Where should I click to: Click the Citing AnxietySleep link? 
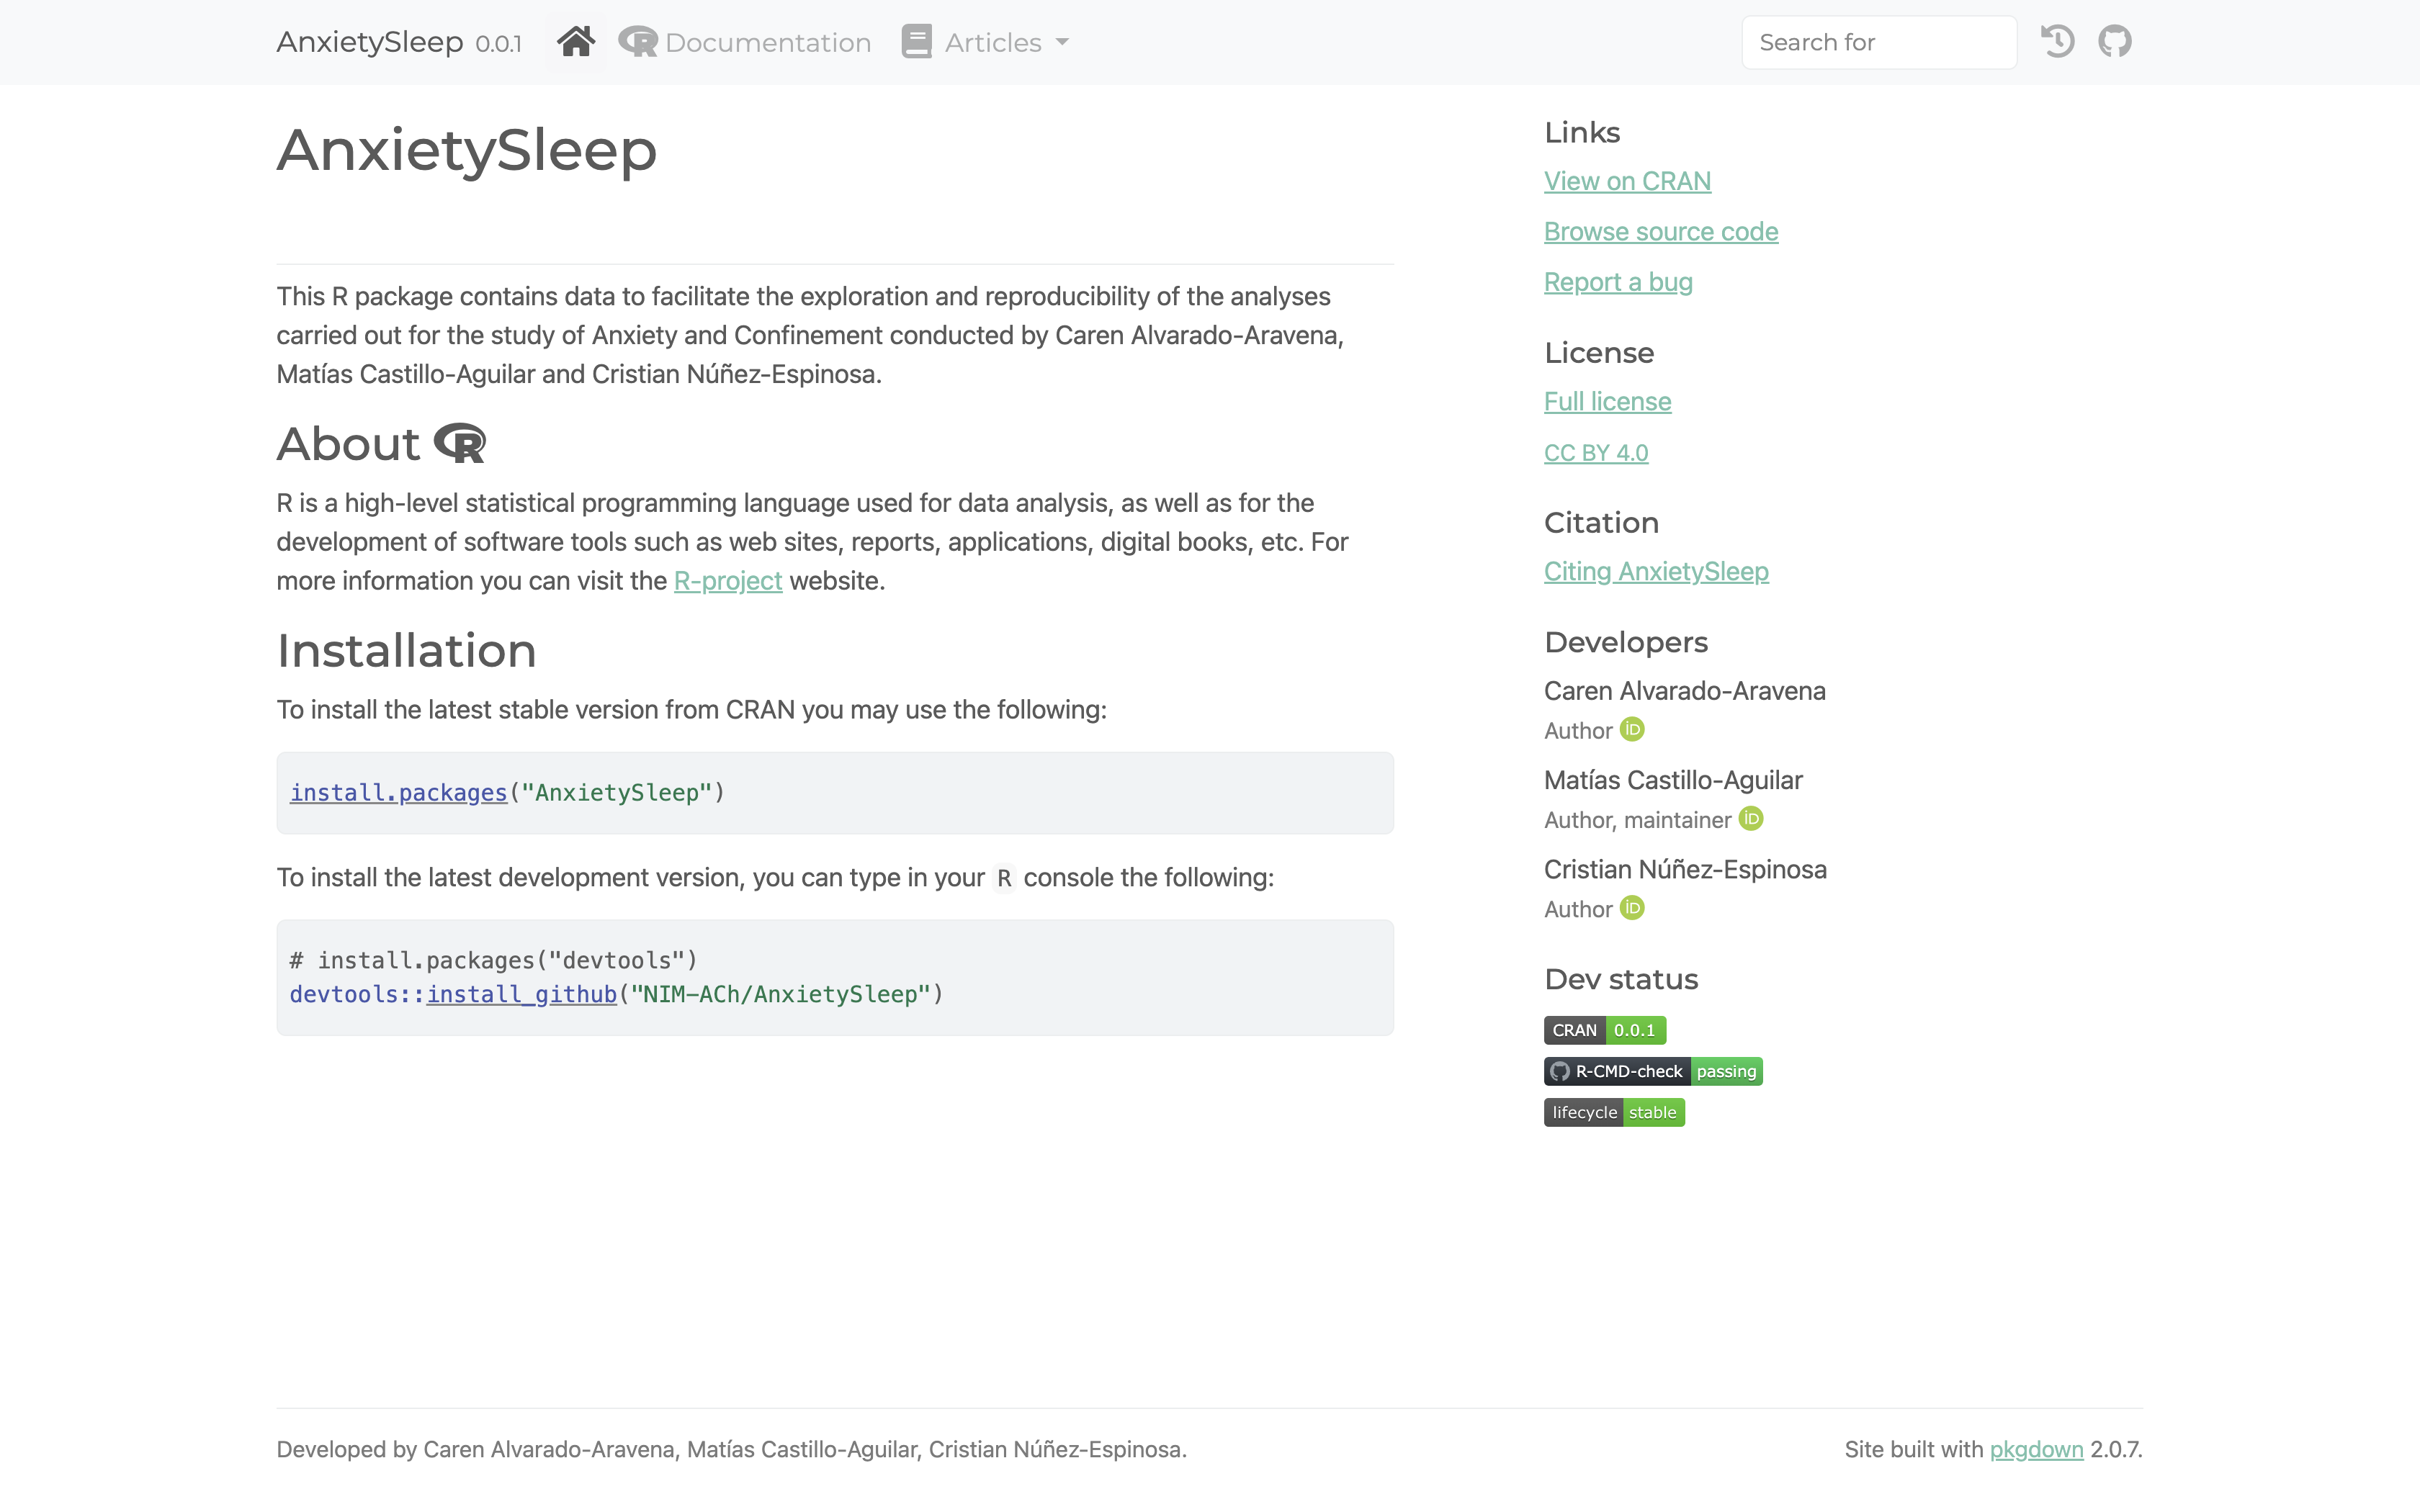[x=1655, y=571]
